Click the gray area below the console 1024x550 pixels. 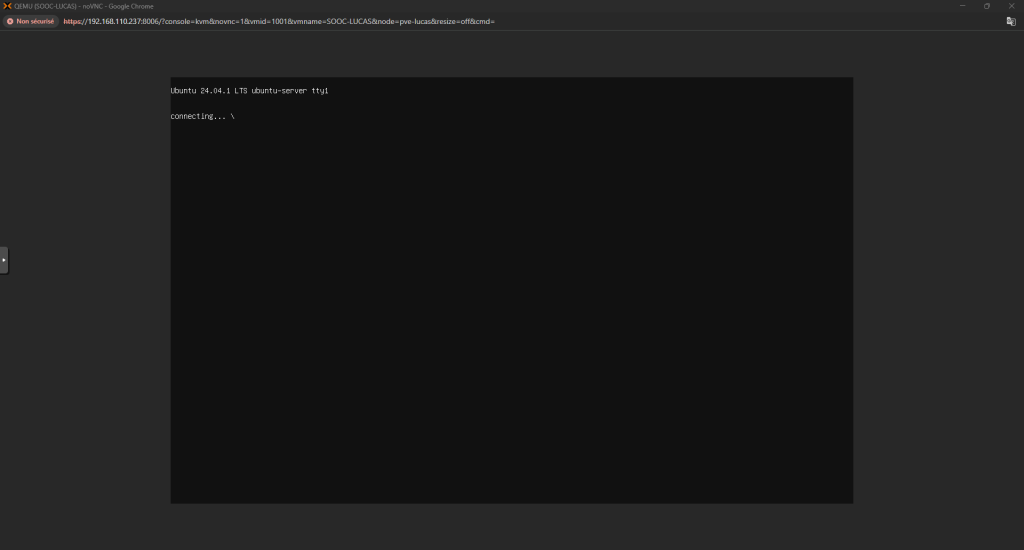(511, 527)
